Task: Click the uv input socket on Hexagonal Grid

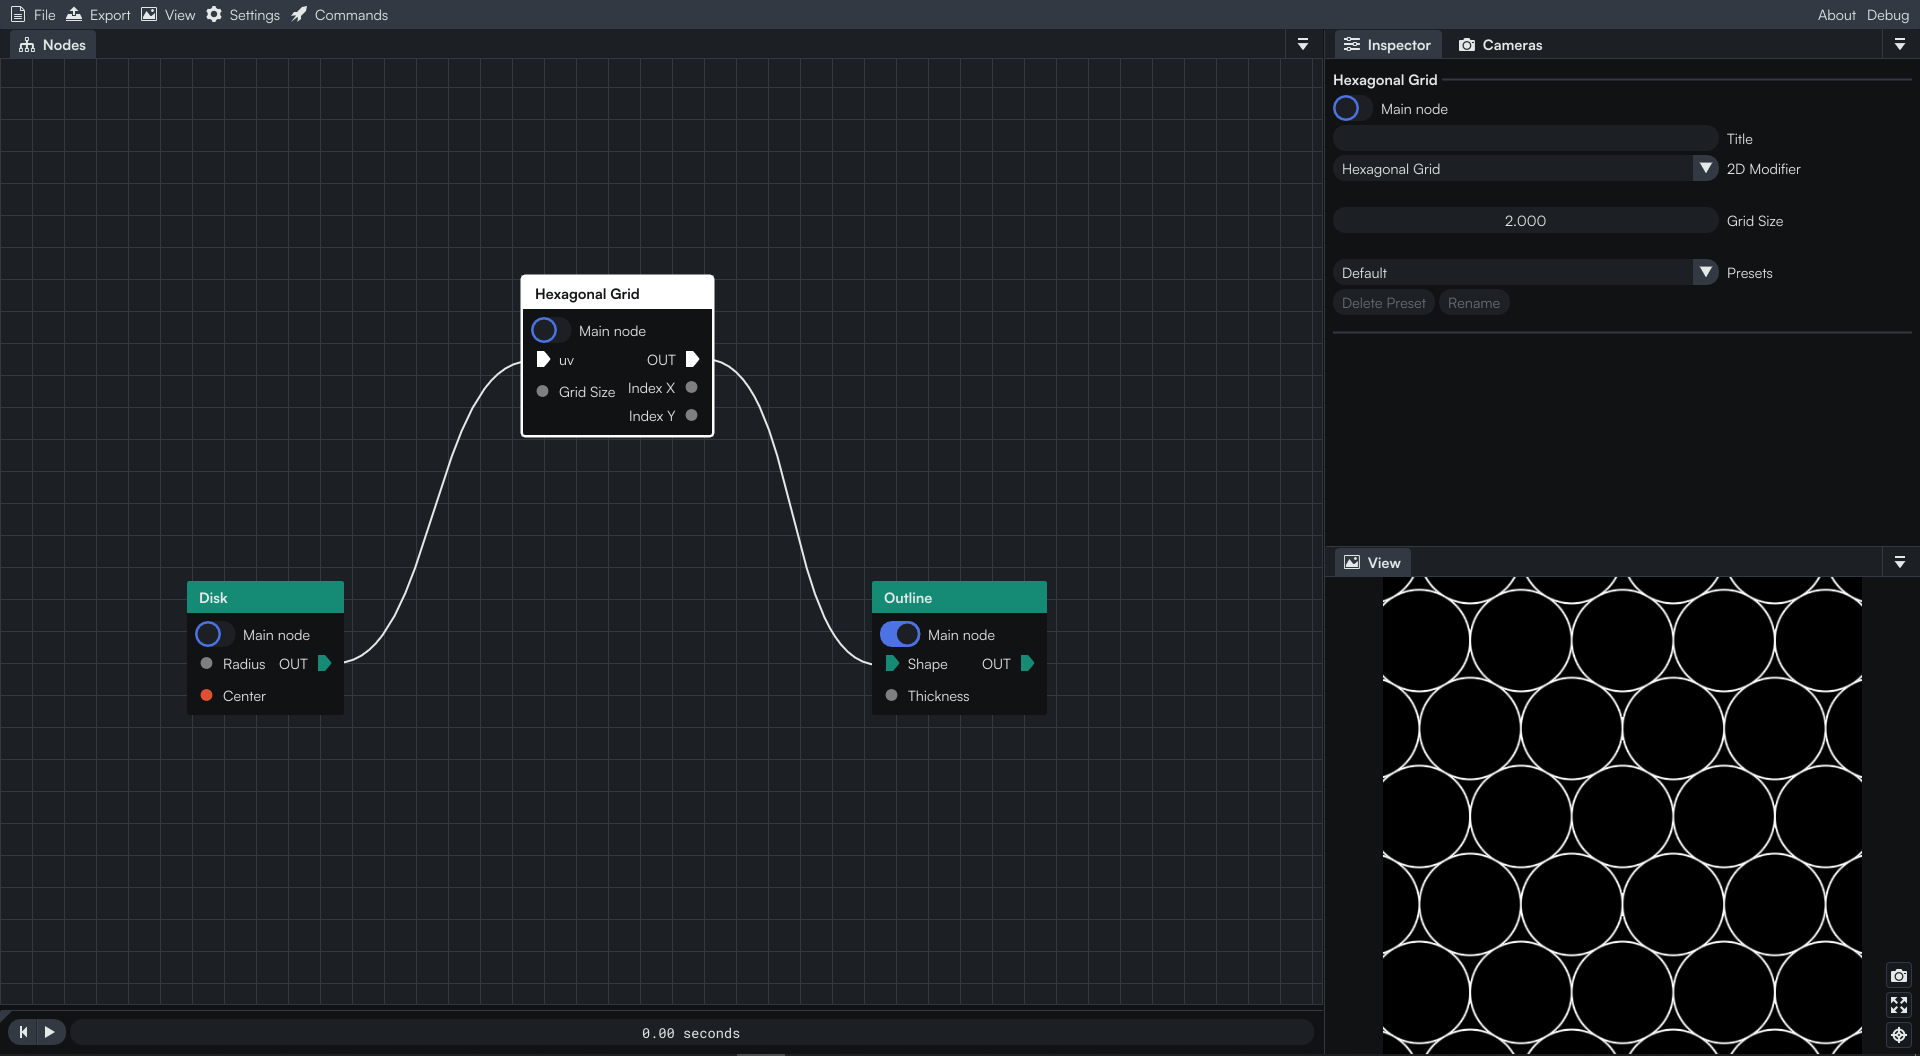Action: tap(543, 359)
